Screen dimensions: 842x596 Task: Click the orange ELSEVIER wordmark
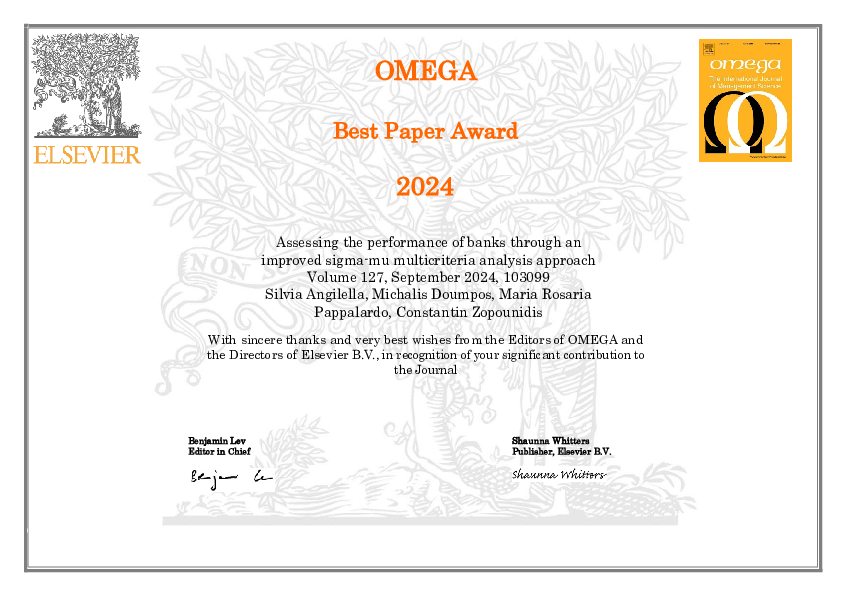tap(87, 155)
